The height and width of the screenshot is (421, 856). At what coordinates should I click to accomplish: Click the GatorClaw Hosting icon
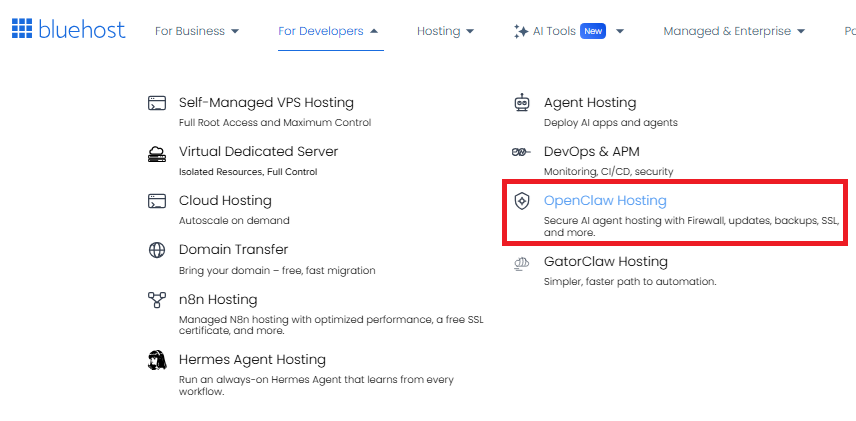pos(521,263)
